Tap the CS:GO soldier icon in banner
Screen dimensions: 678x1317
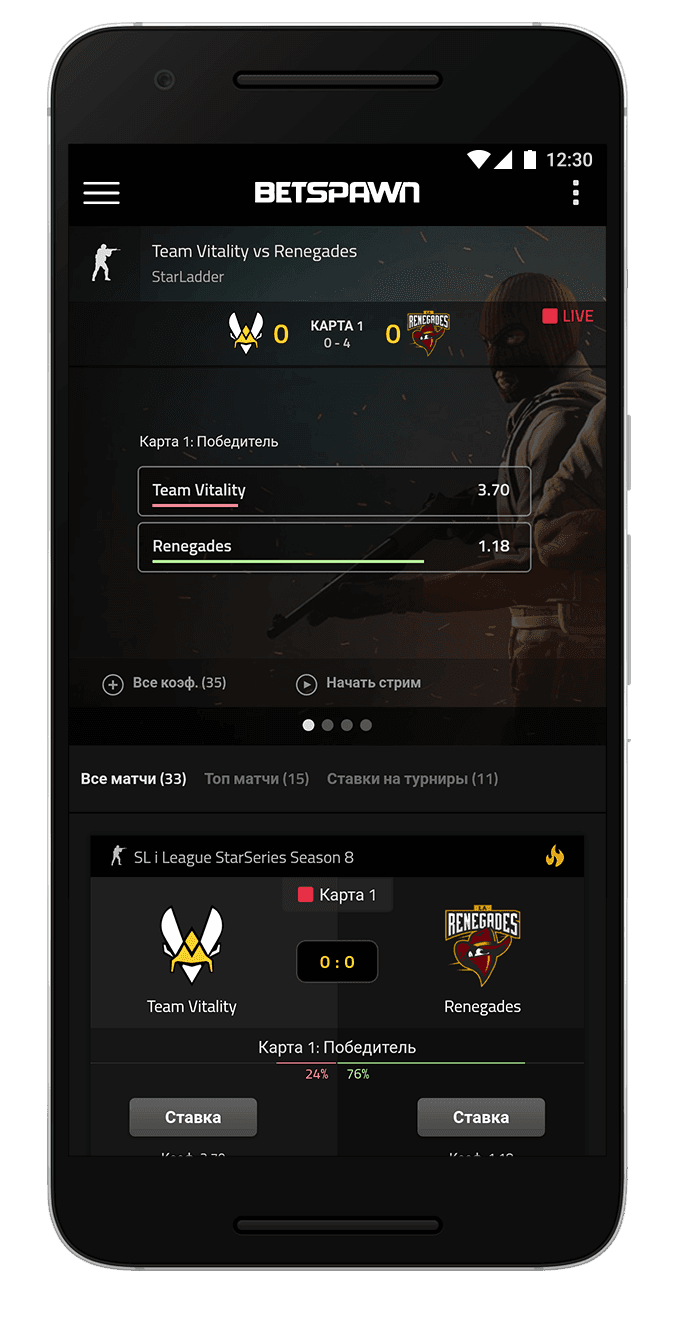(x=103, y=262)
